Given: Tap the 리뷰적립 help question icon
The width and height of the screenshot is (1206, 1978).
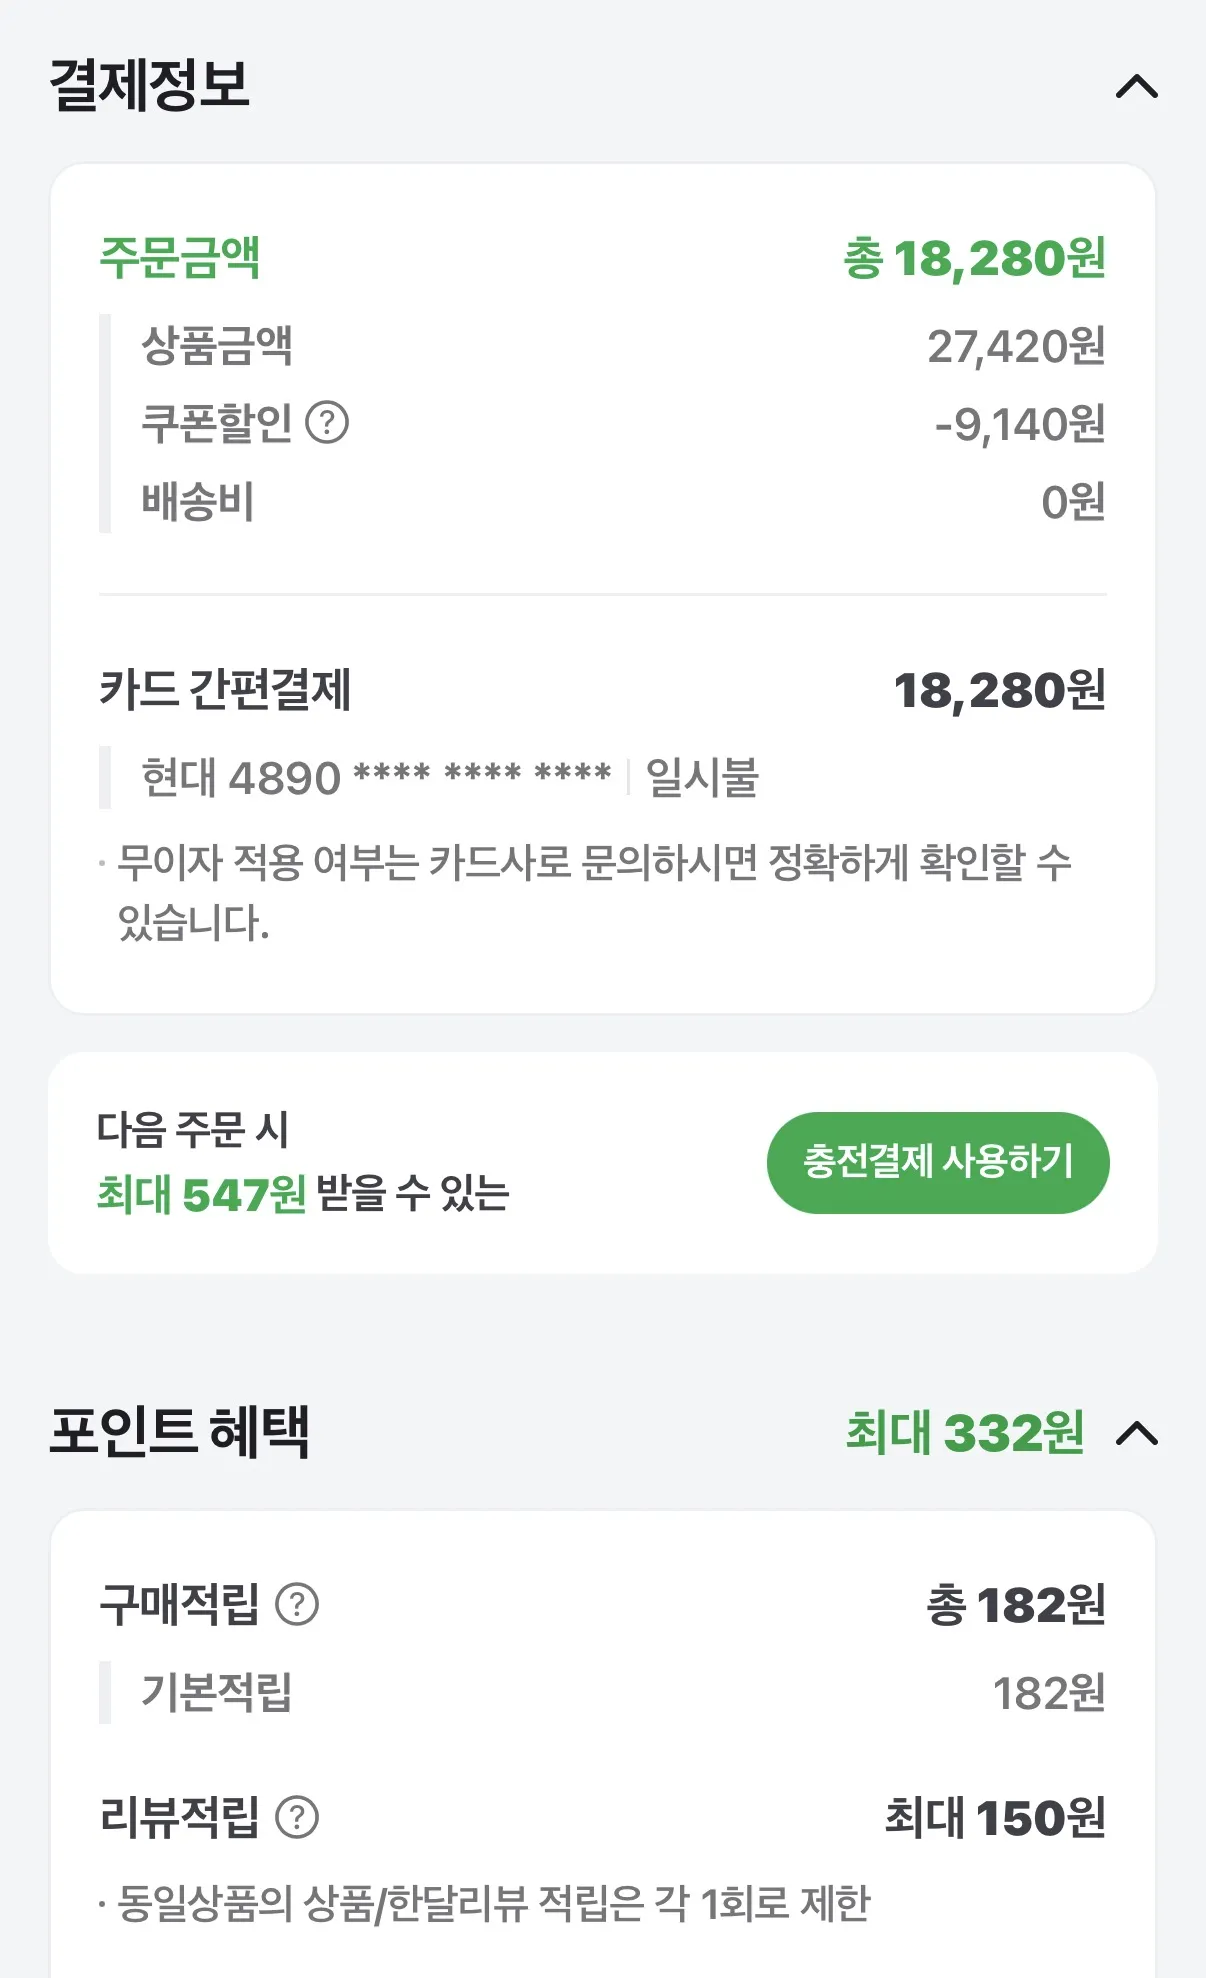Looking at the screenshot, I should 297,1817.
